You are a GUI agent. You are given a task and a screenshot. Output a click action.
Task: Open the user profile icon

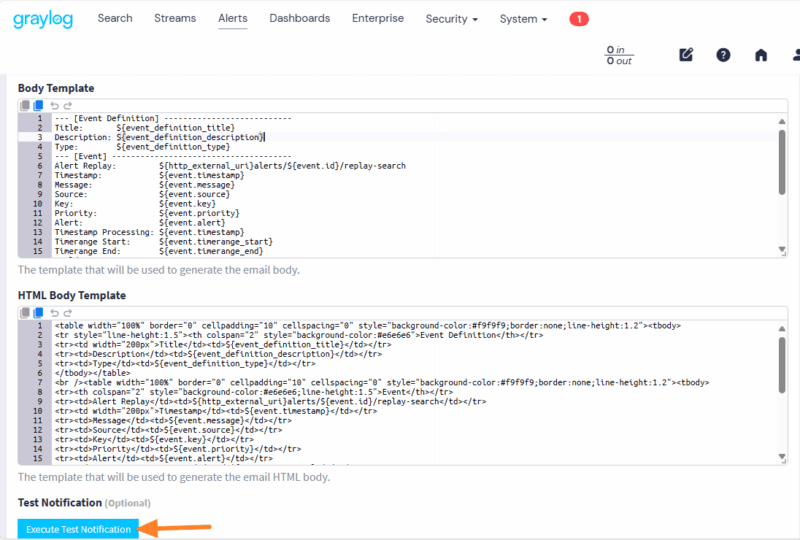pos(796,55)
